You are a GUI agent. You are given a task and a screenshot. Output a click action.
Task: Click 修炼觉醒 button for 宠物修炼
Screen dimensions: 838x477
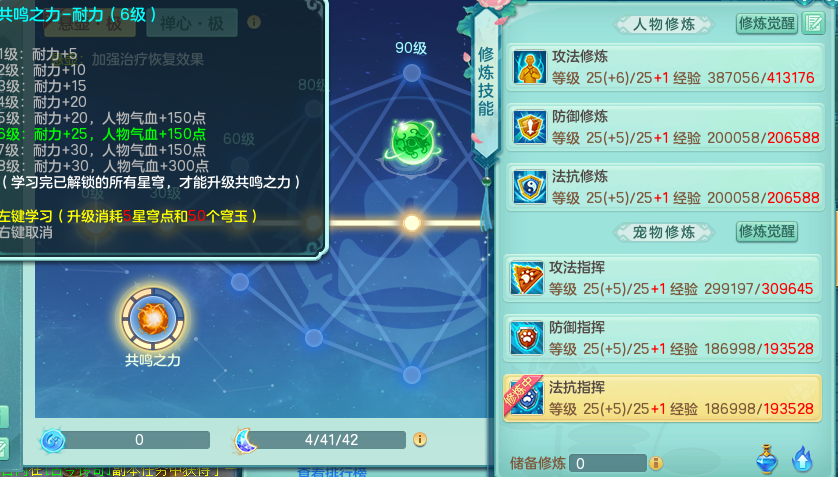coord(766,231)
